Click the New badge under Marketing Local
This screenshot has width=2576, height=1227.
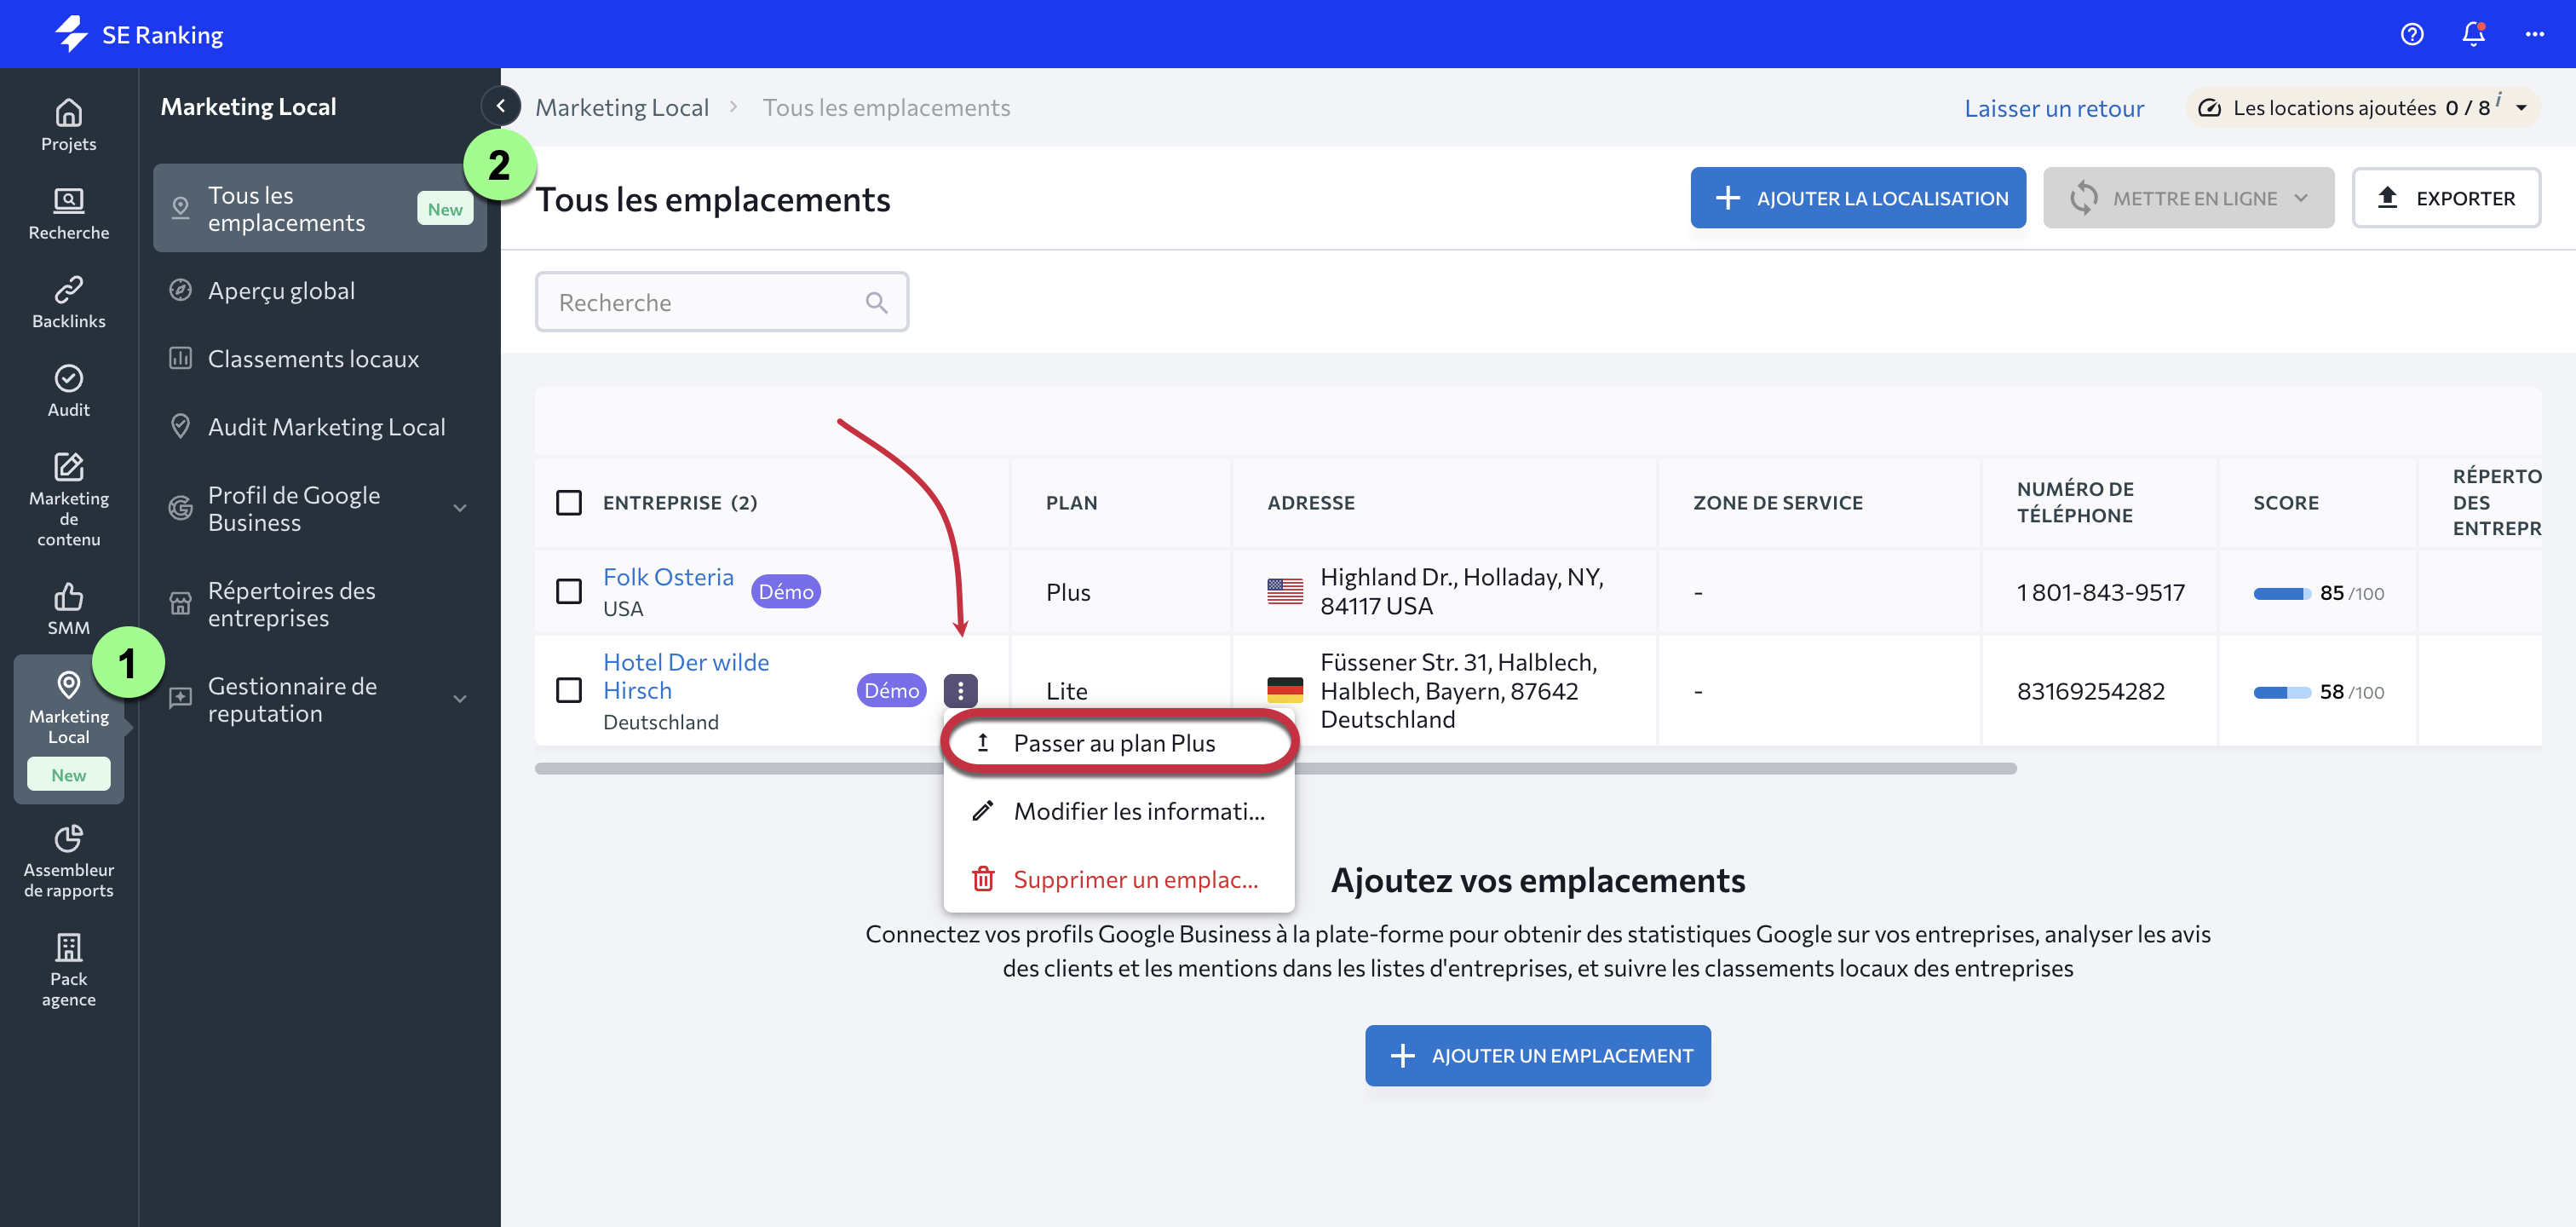click(x=68, y=775)
